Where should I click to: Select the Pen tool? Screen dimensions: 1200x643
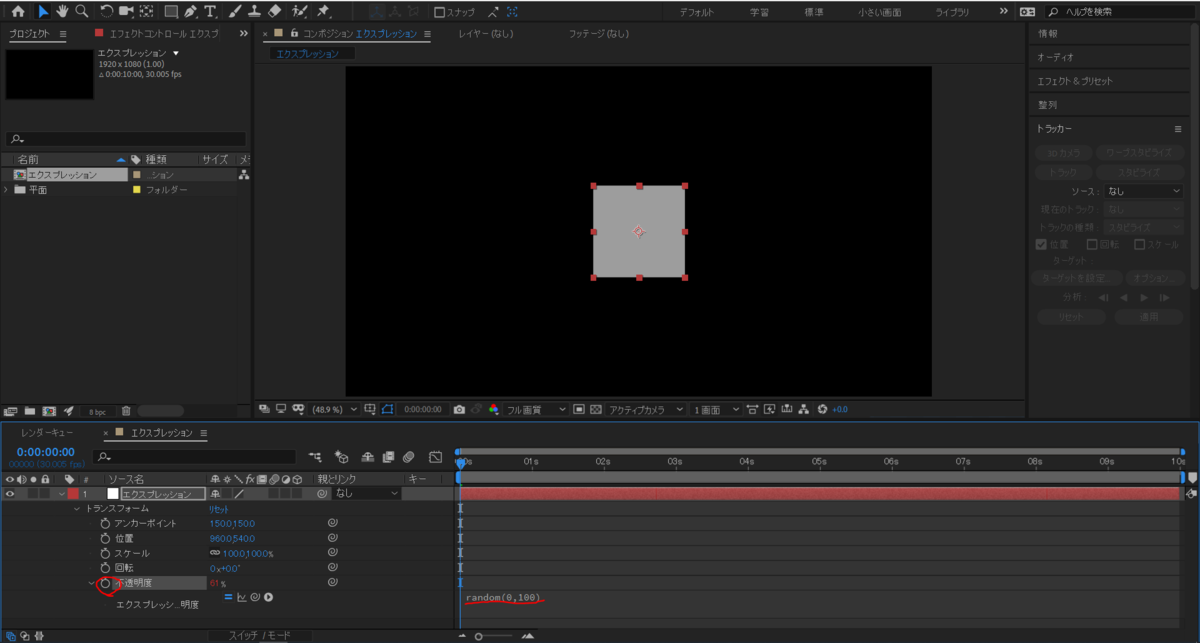tap(190, 12)
